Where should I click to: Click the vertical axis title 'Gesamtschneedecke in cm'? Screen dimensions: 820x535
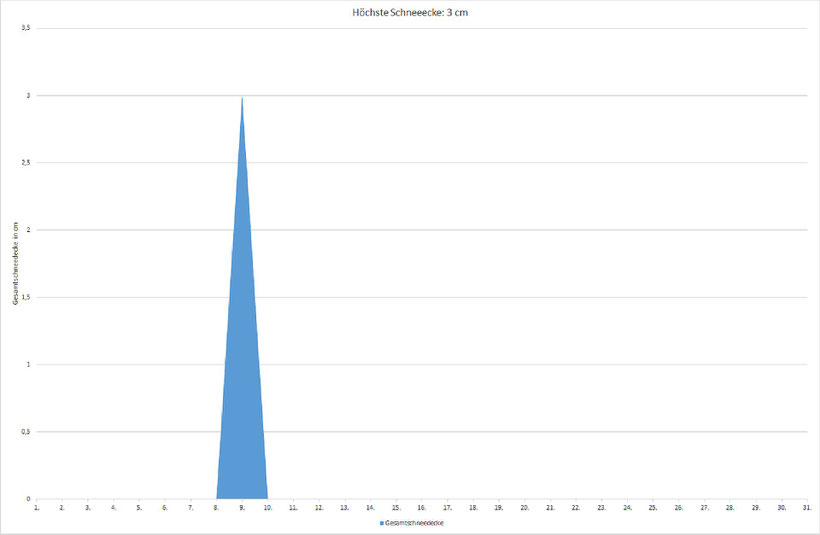[16, 263]
